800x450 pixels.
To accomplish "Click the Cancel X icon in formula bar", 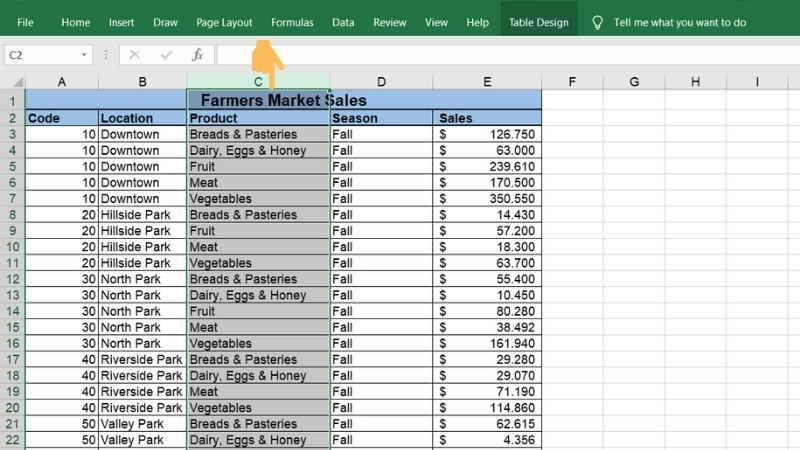I will coord(135,55).
